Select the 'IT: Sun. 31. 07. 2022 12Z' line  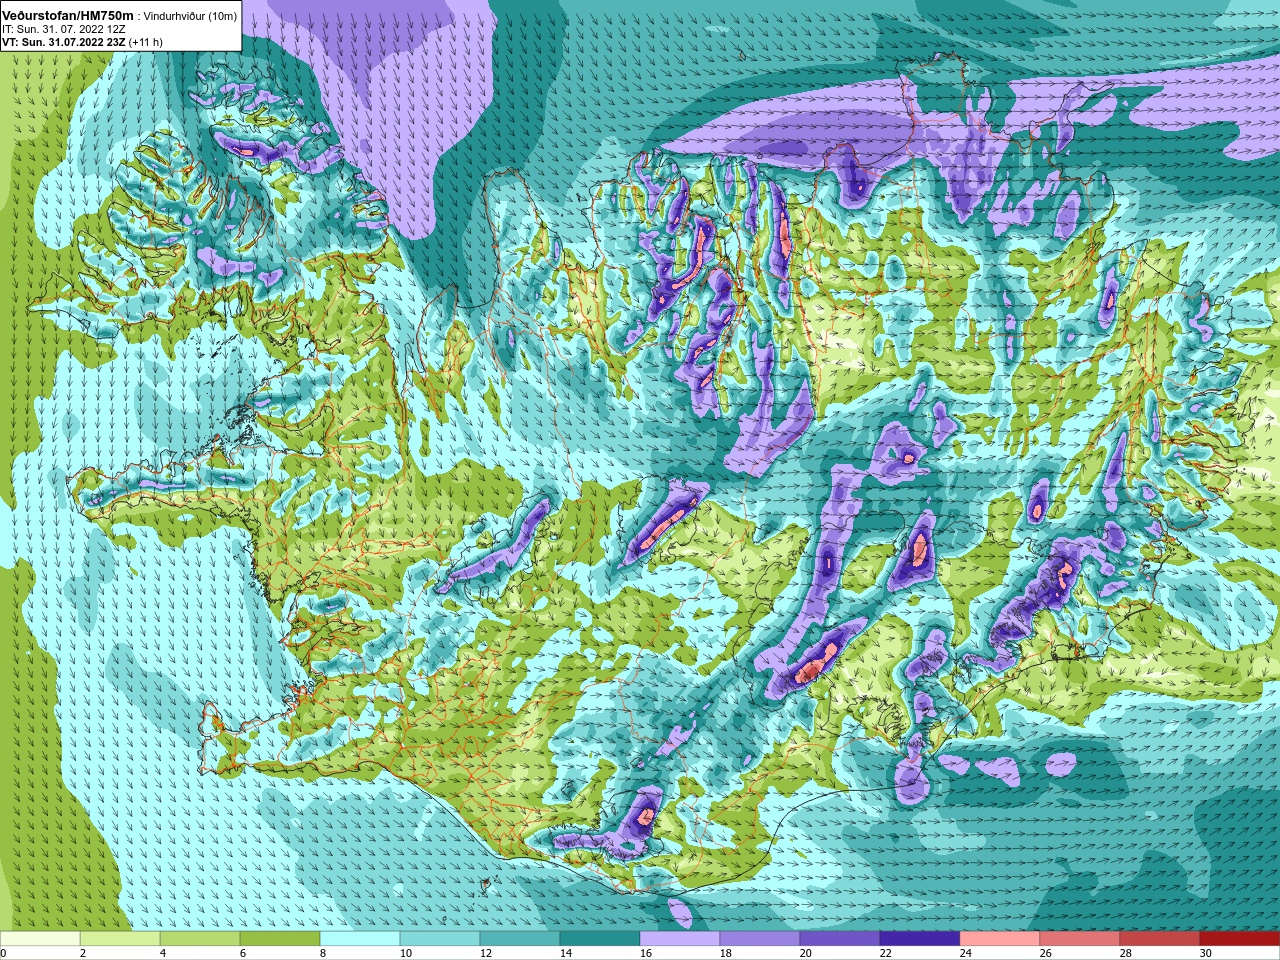tap(62, 29)
